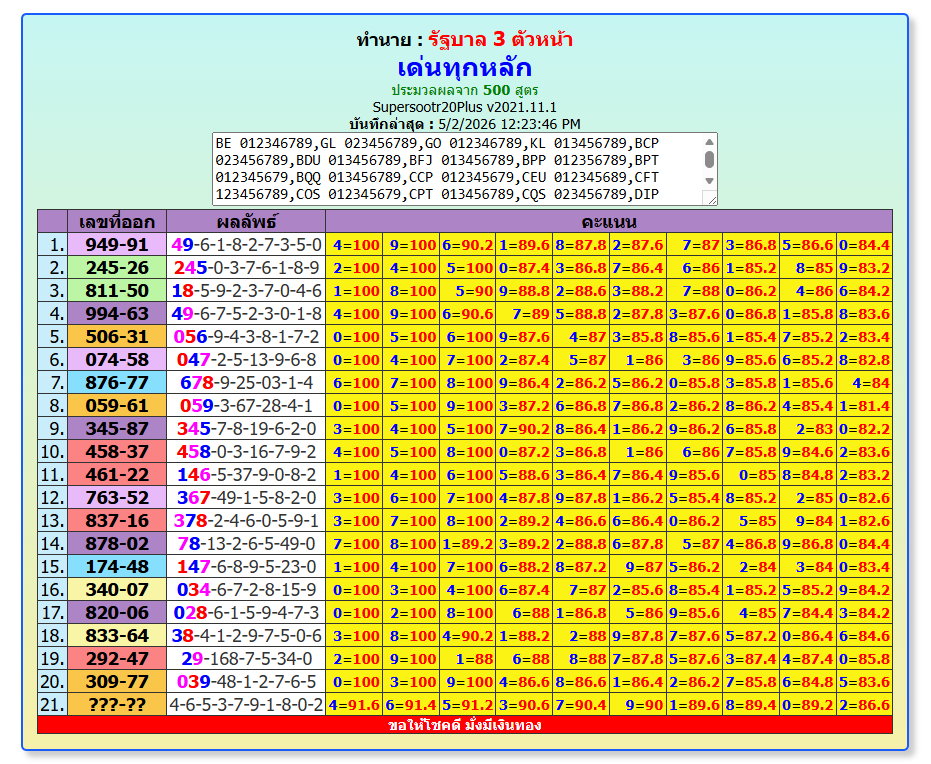Click score 4=91.6 in row 21

click(x=354, y=705)
